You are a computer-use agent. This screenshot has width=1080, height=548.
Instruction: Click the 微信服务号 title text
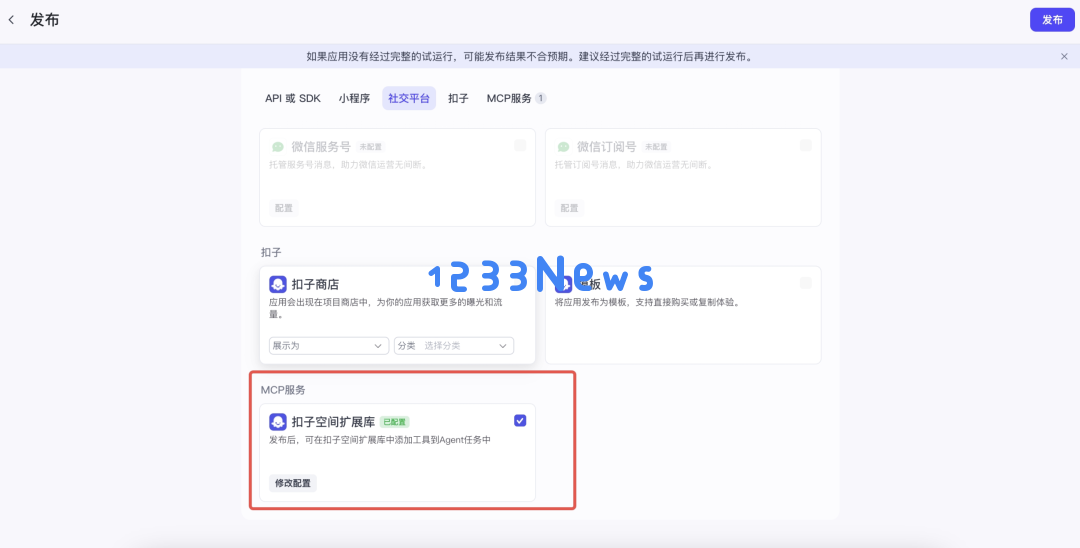point(321,147)
